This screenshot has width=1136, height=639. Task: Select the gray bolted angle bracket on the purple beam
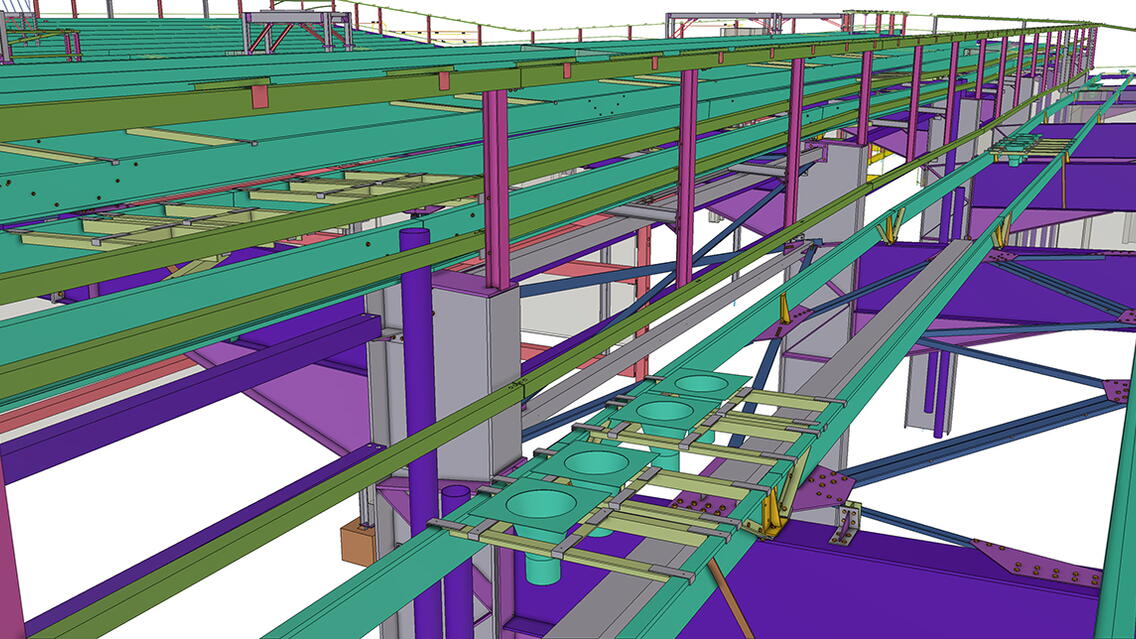point(845,525)
